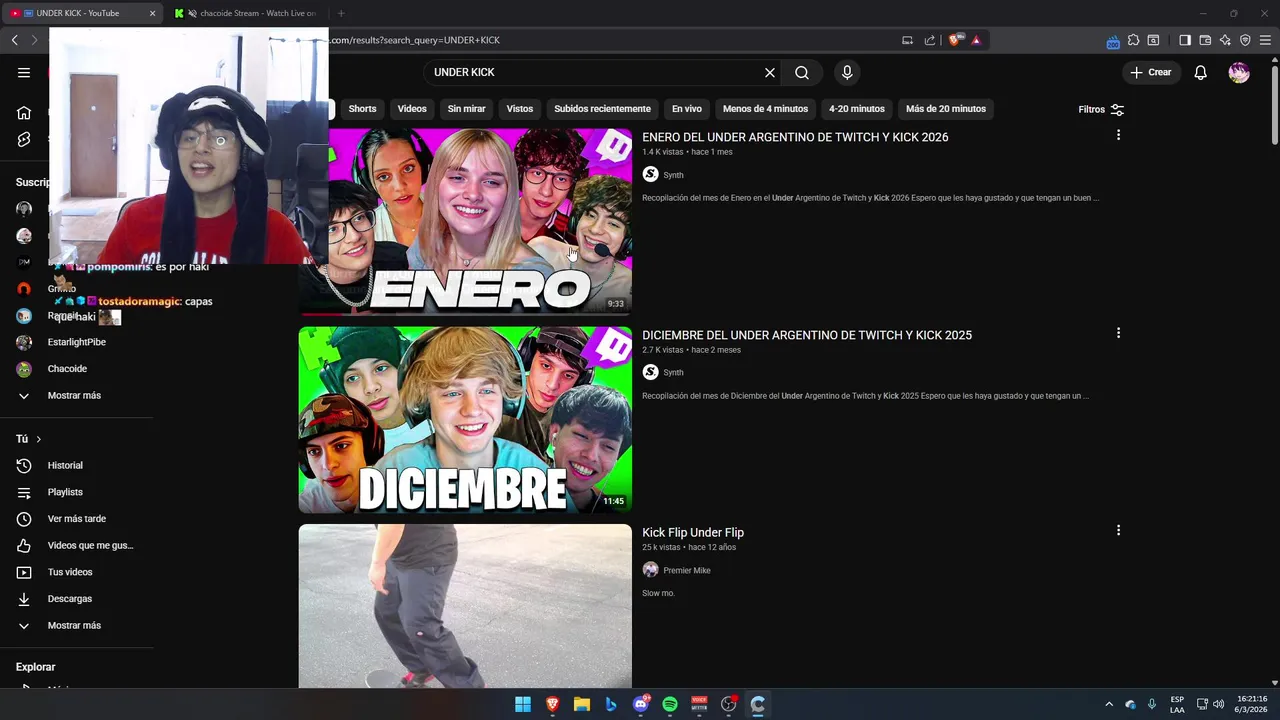Click the YouTube Home sidebar icon
This screenshot has width=1280, height=720.
click(24, 112)
